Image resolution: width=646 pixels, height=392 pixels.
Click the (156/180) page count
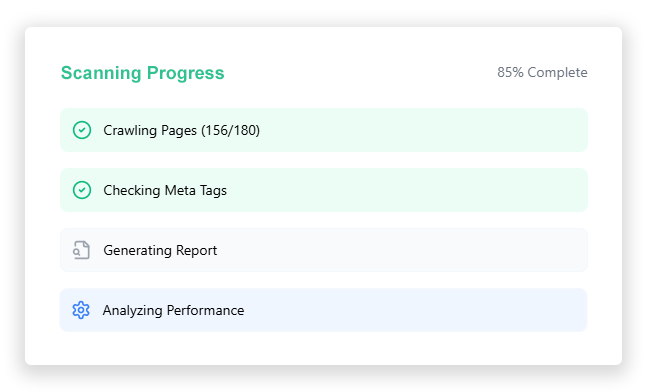pos(230,130)
